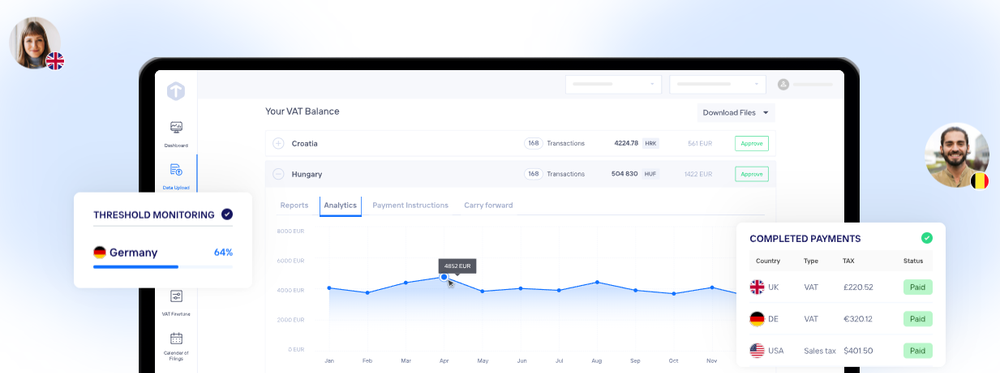
Task: Toggle the Threshold Monitoring checkmark
Action: point(227,214)
